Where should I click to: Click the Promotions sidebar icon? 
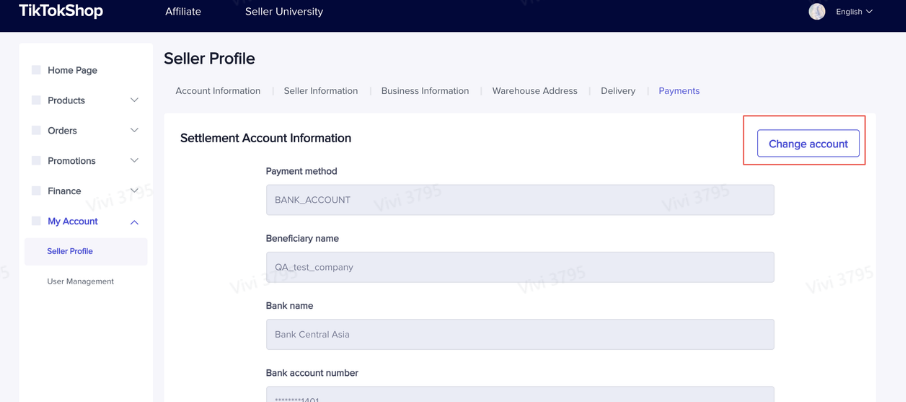(37, 160)
